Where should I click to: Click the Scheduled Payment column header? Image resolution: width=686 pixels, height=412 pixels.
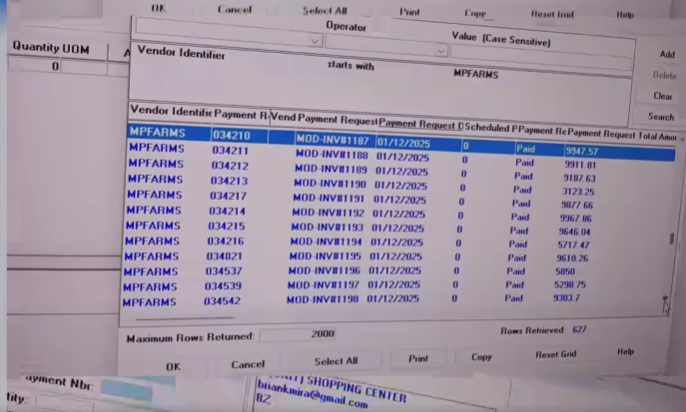(x=491, y=128)
